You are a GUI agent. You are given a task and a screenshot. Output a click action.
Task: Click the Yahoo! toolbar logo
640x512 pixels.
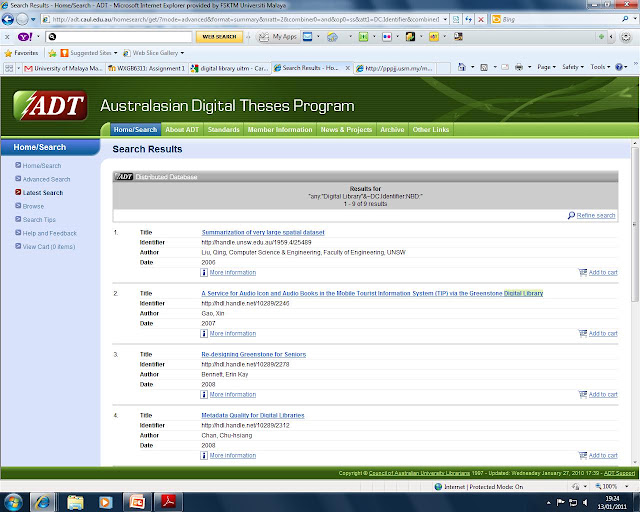point(25,37)
